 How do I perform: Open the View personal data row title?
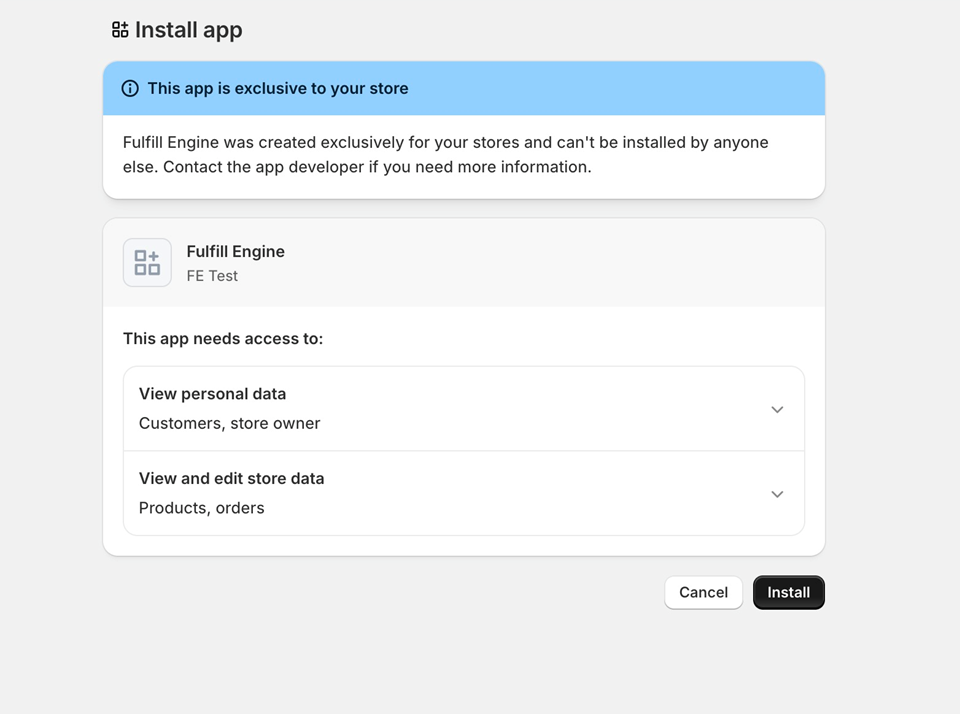[x=212, y=394]
